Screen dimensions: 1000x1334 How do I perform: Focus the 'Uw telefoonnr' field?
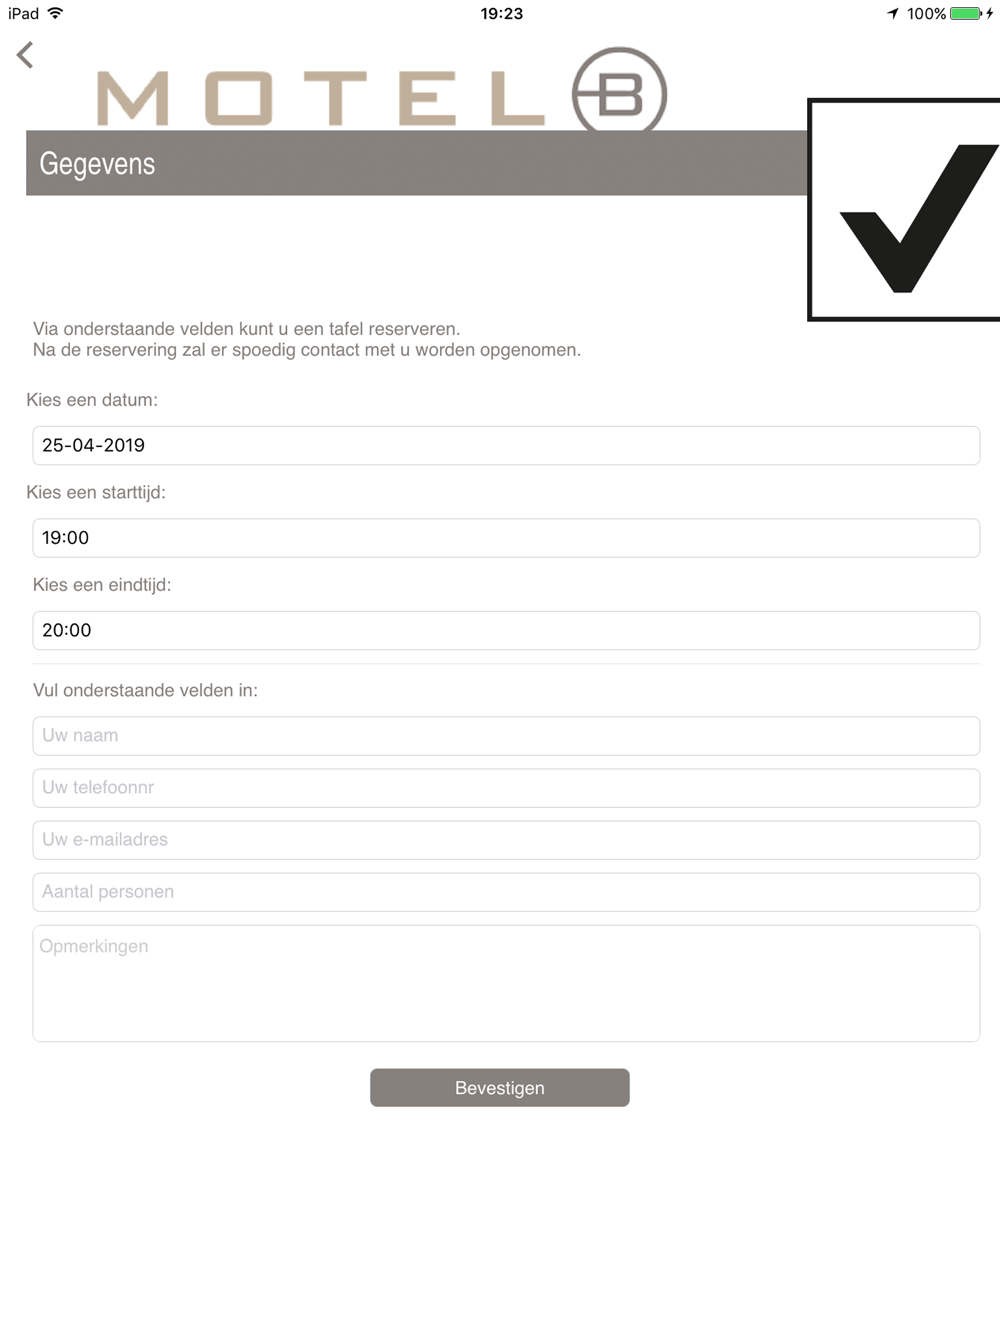pos(506,788)
